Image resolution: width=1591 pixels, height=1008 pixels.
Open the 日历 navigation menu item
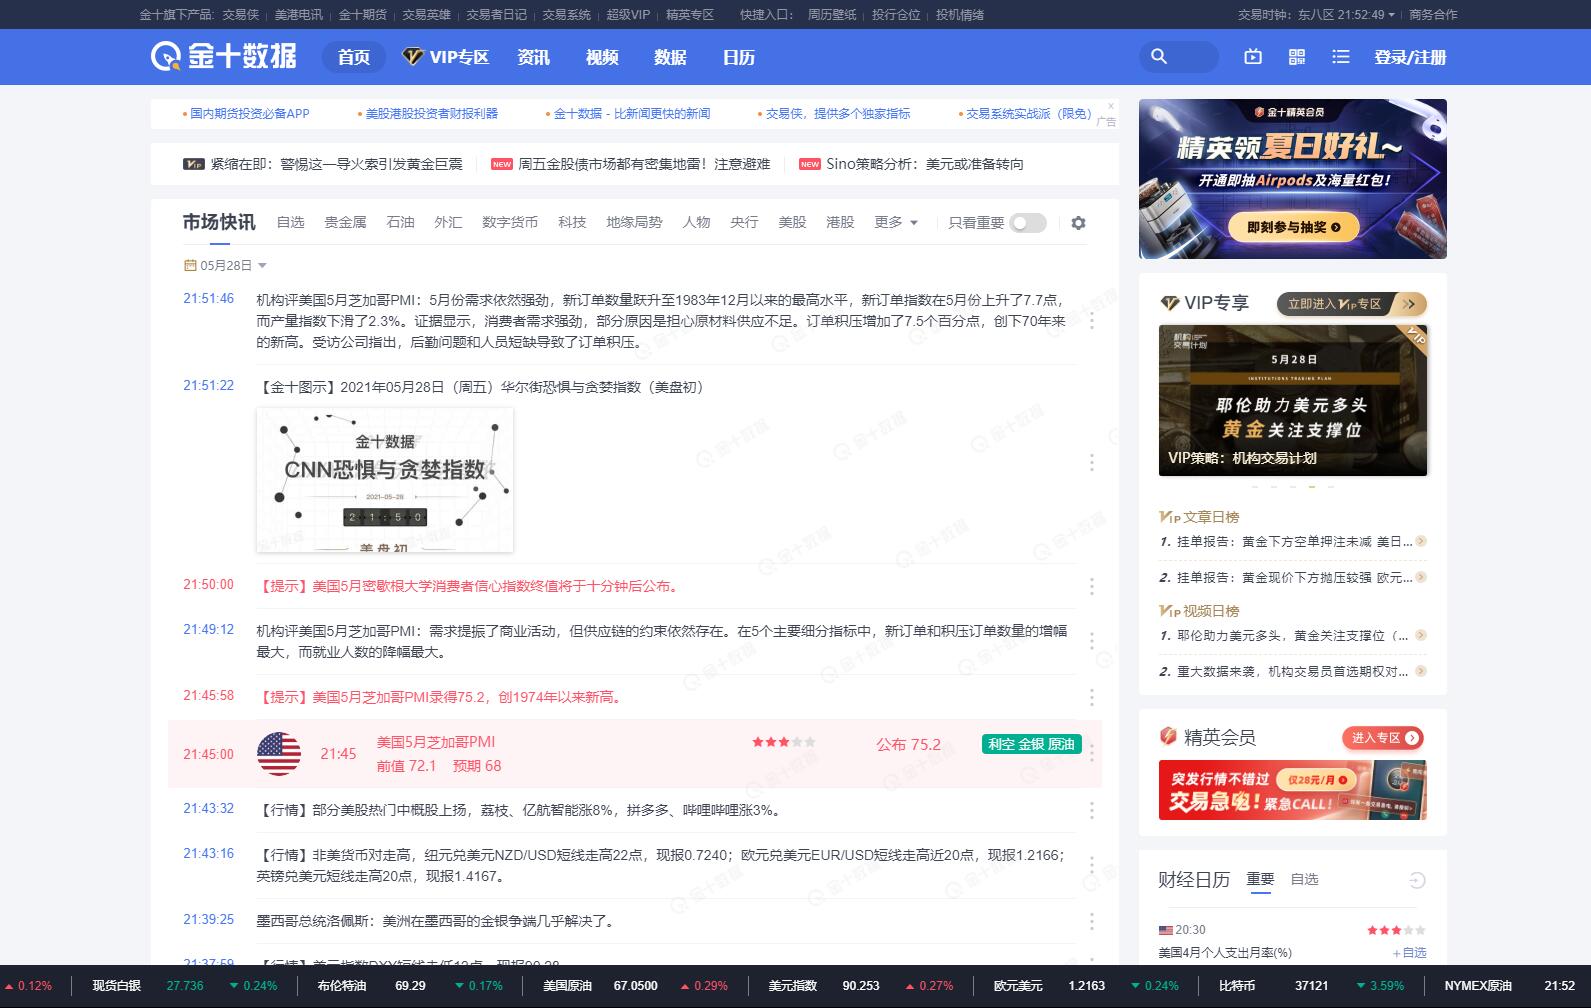[738, 57]
